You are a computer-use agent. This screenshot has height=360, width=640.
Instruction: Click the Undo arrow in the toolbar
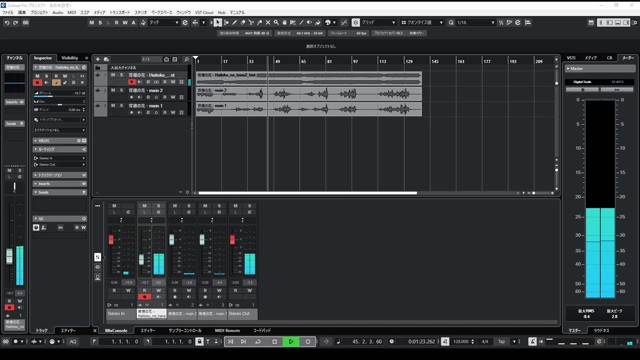(x=7, y=23)
